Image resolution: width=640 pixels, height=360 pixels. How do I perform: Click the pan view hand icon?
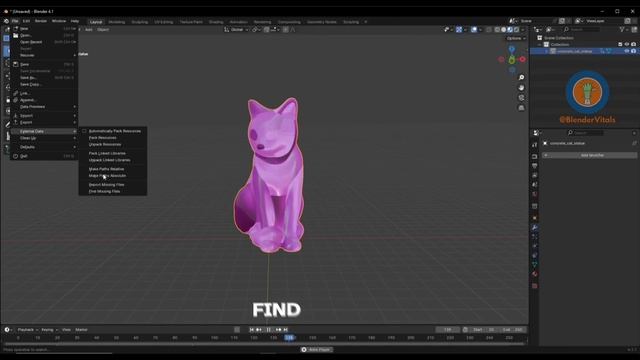coord(521,88)
